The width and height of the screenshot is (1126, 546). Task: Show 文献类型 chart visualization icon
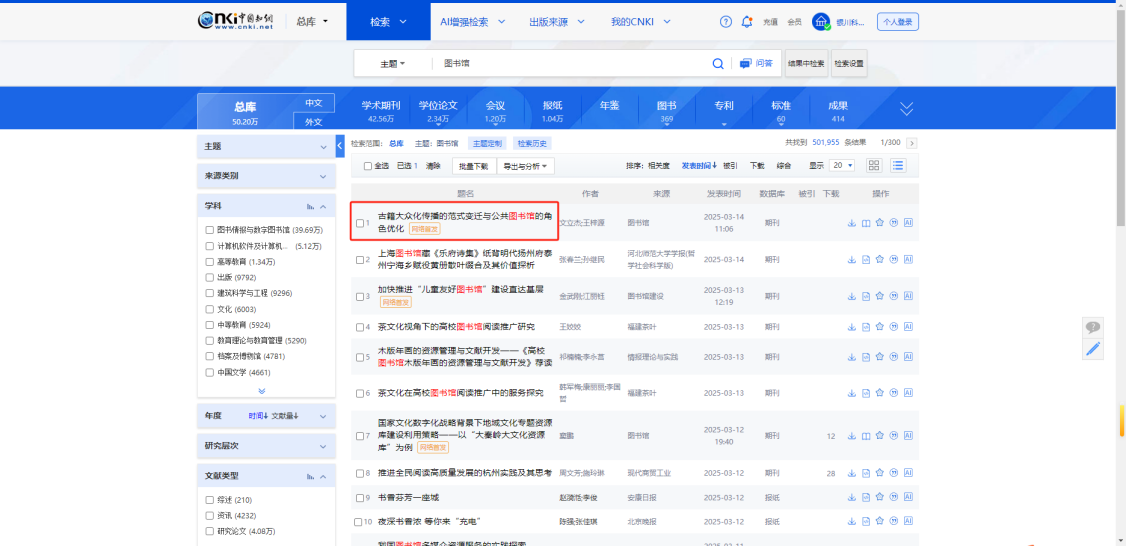tap(310, 476)
